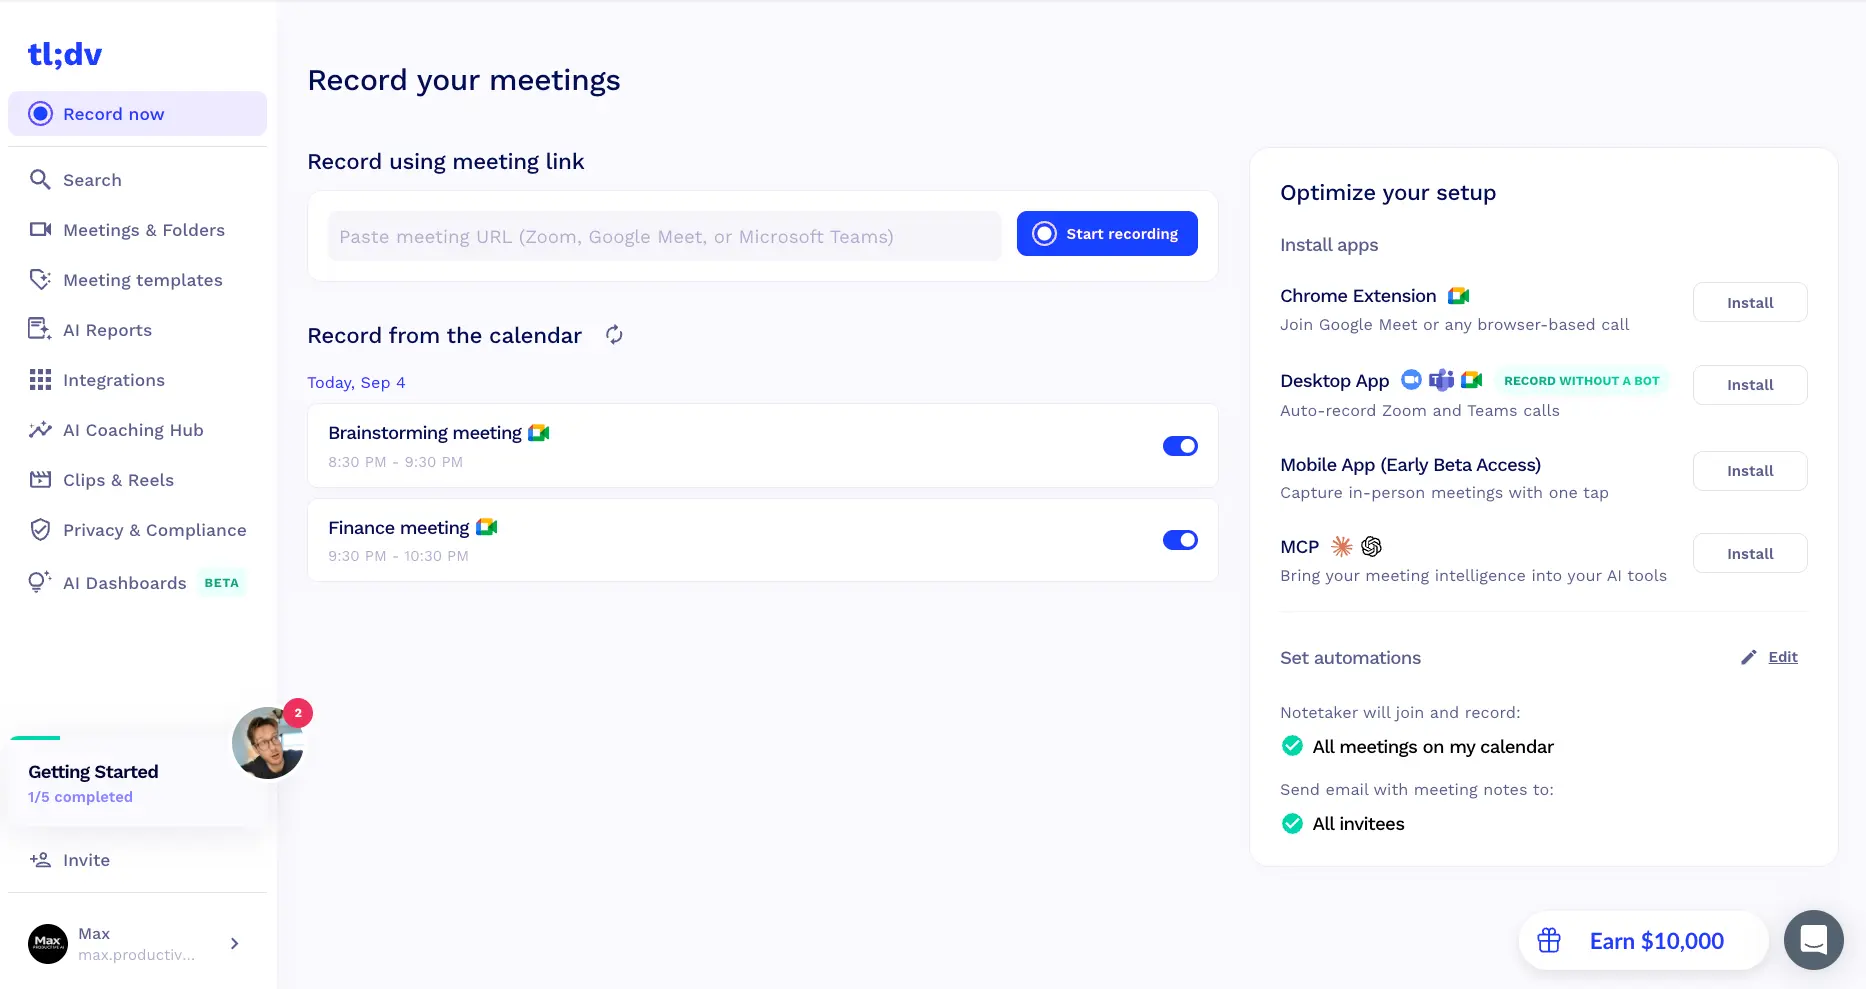Open the chat support bubble
The image size is (1866, 989).
pos(1814,940)
